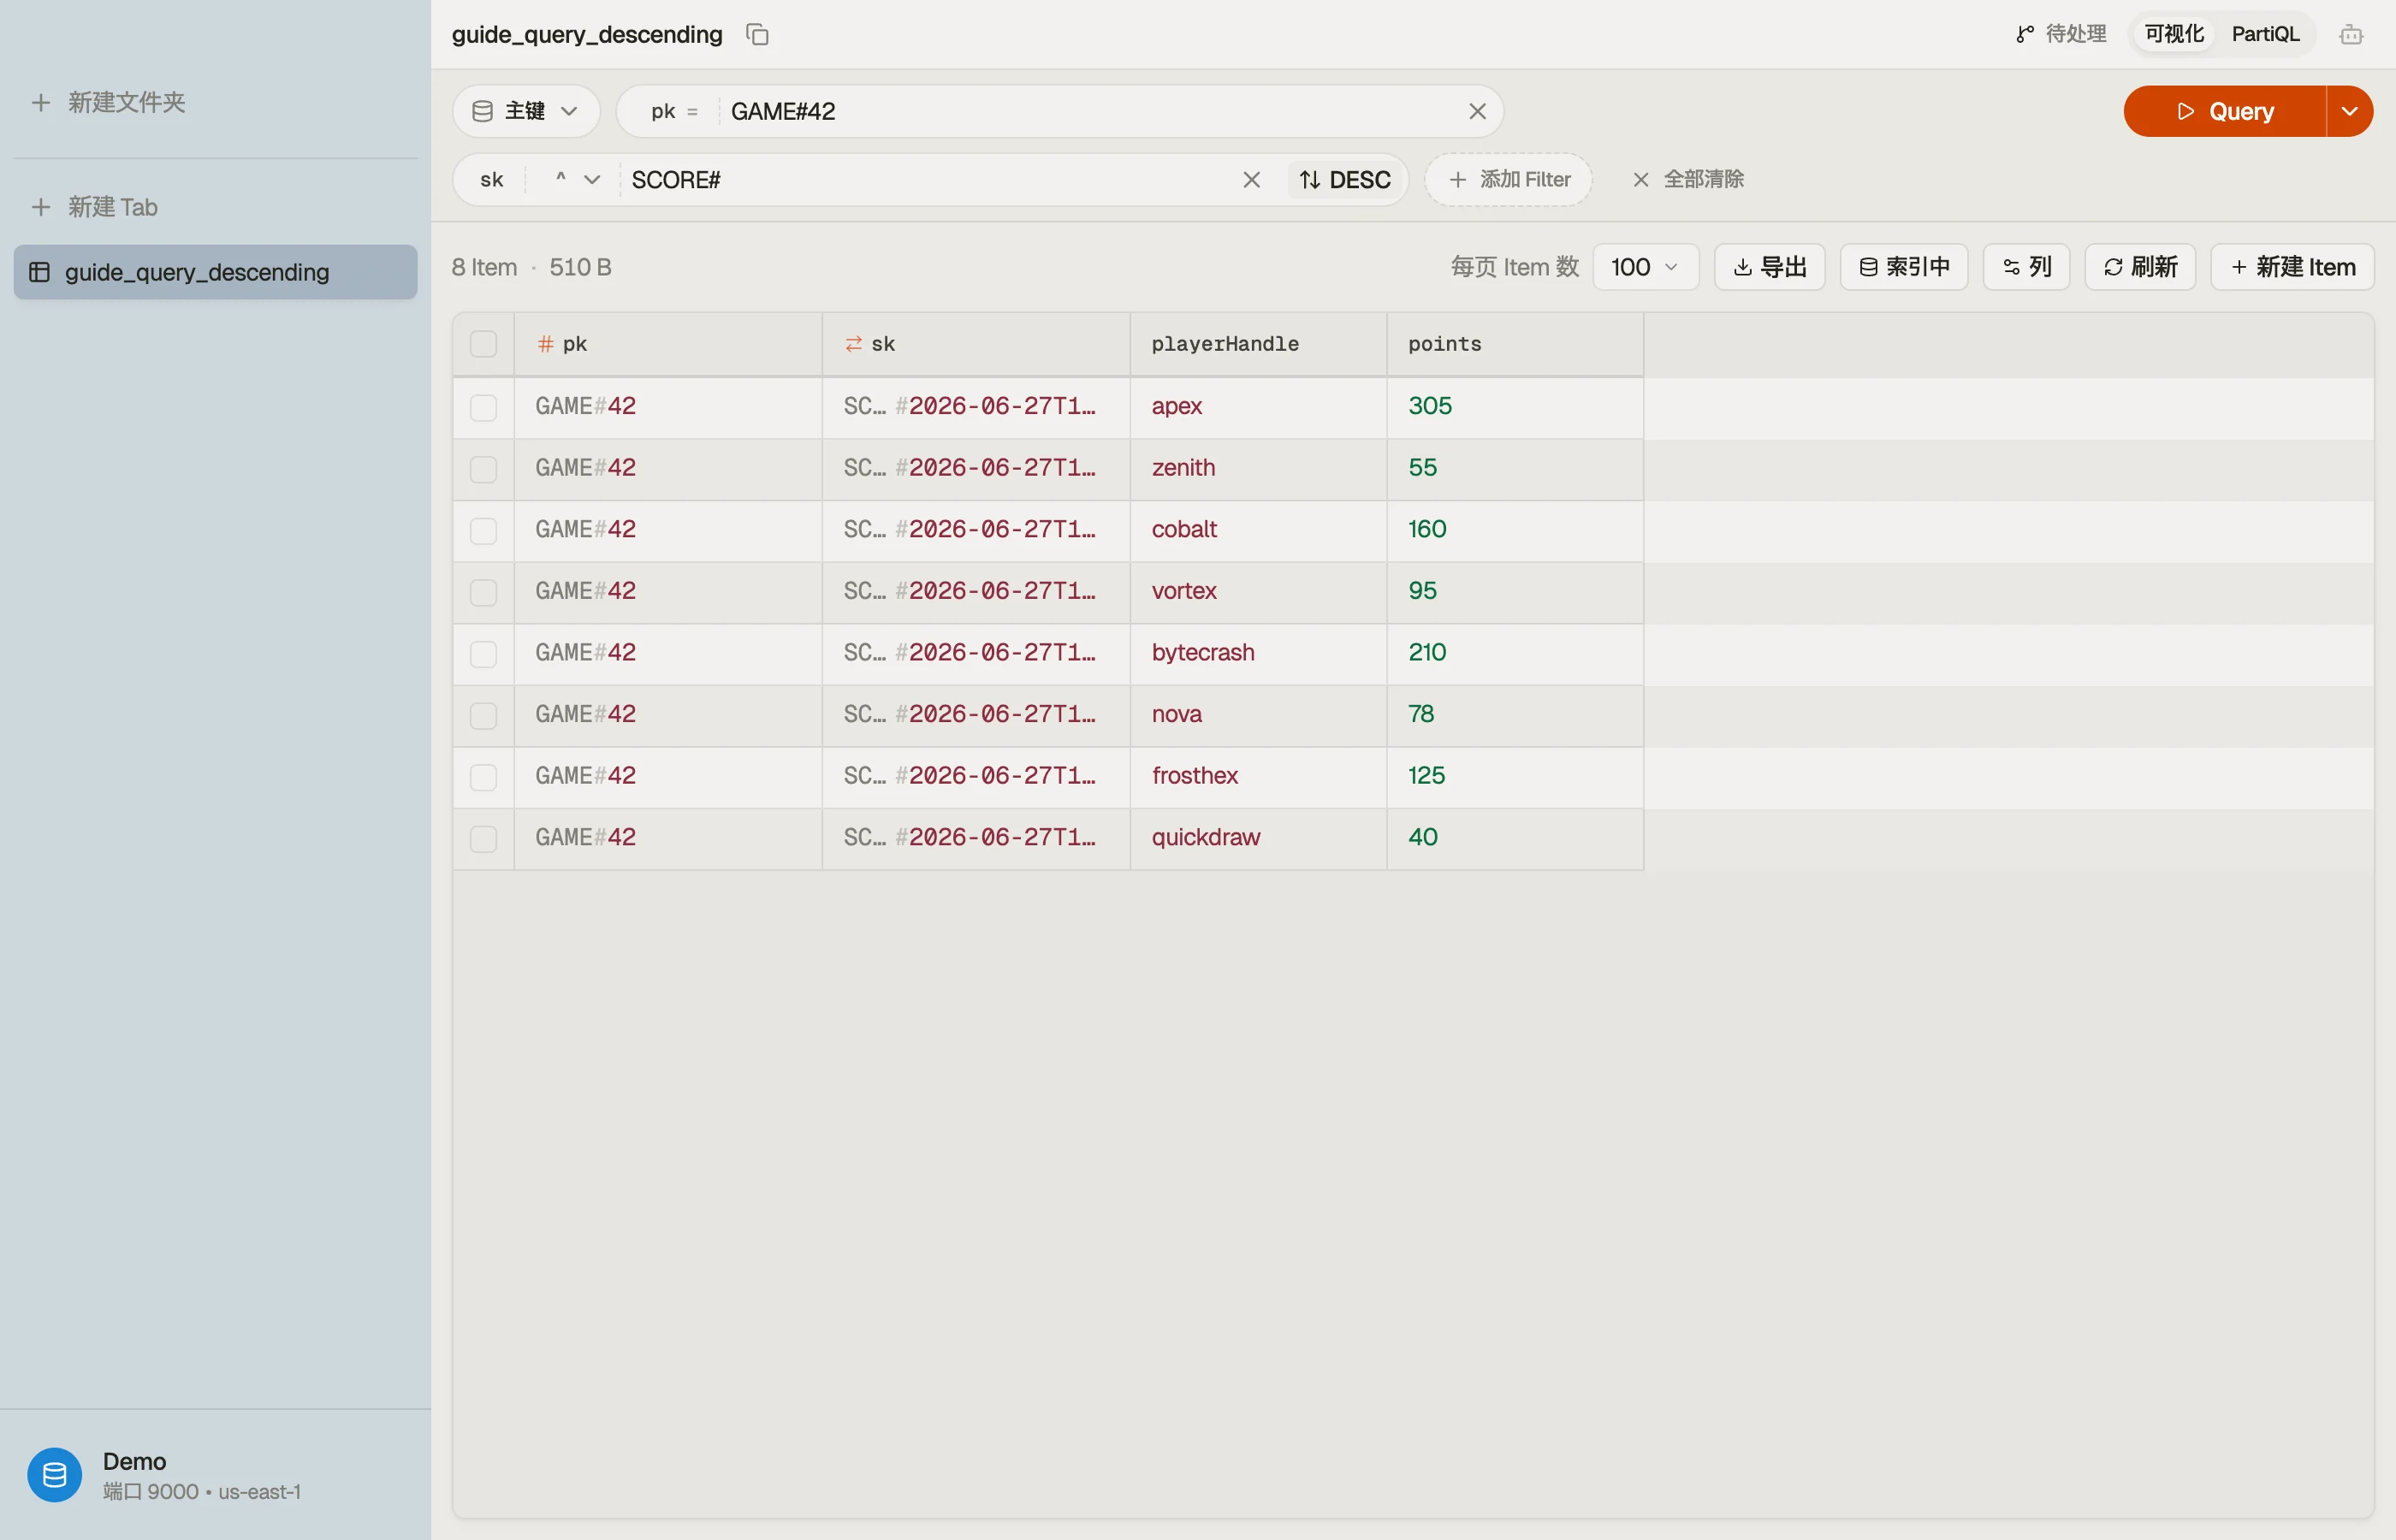Copy the guide_query_descending table name

pyautogui.click(x=757, y=35)
